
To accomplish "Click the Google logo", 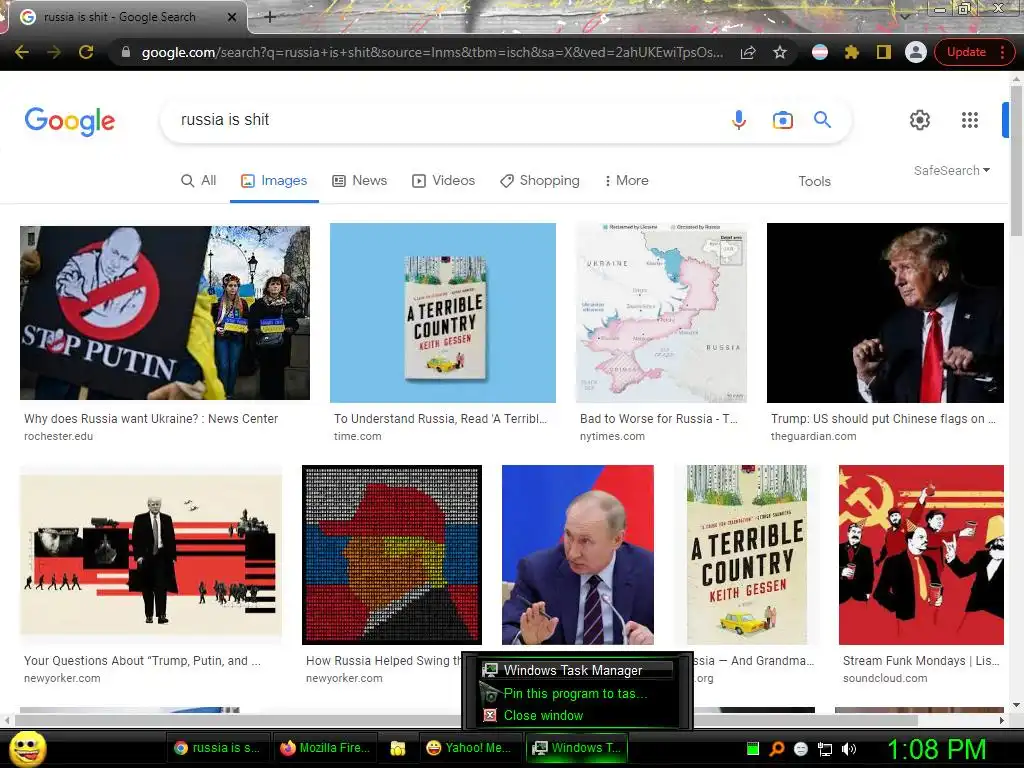I will click(70, 121).
